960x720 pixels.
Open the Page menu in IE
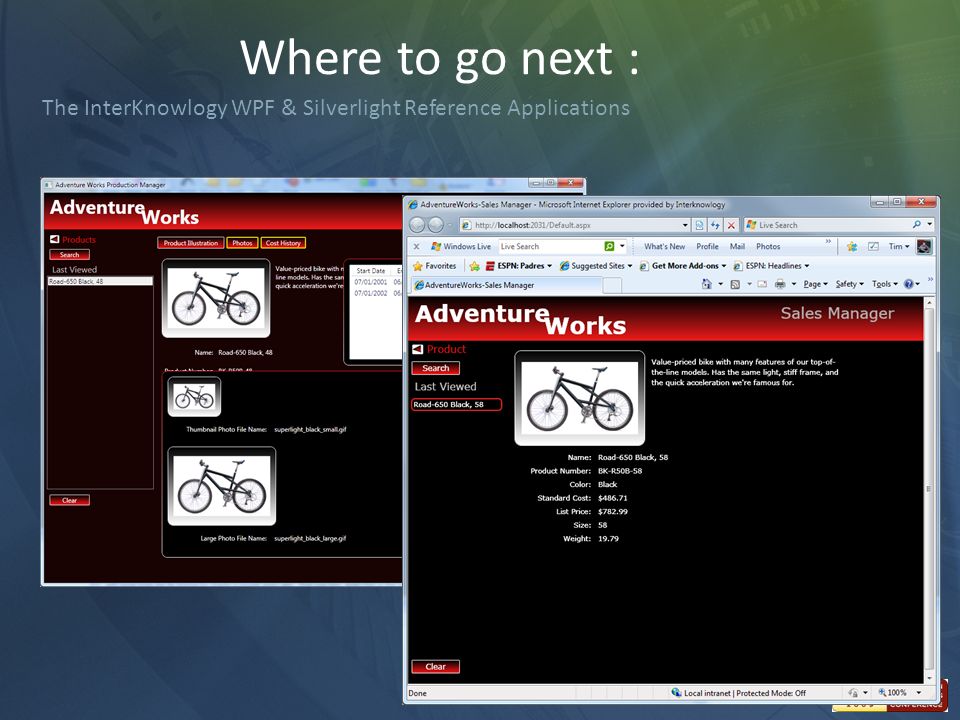pyautogui.click(x=816, y=283)
